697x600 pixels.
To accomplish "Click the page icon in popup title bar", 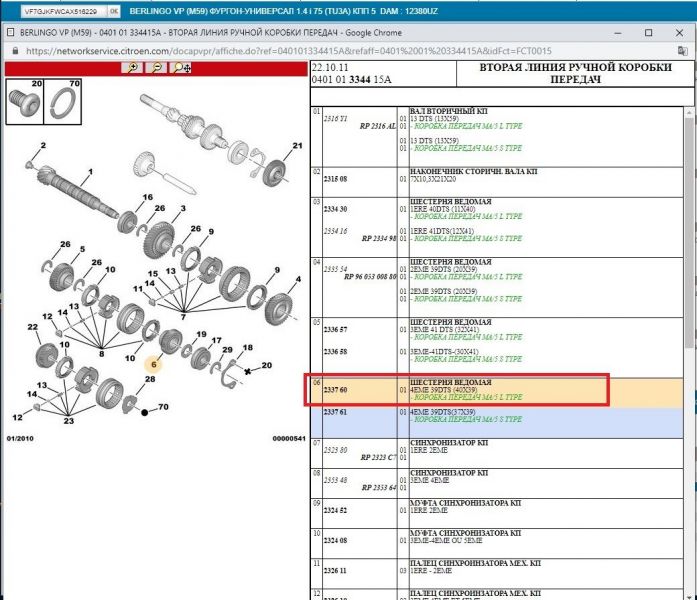I will tap(11, 32).
